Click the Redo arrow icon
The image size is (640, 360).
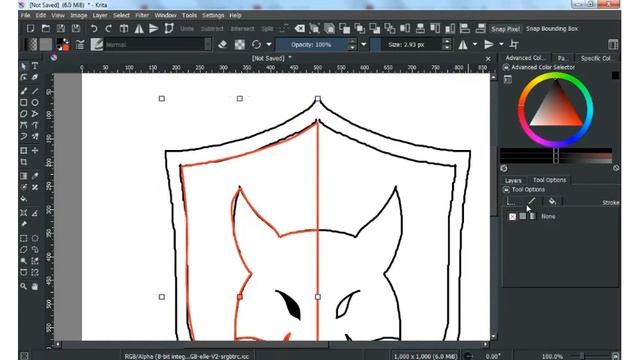coord(109,29)
